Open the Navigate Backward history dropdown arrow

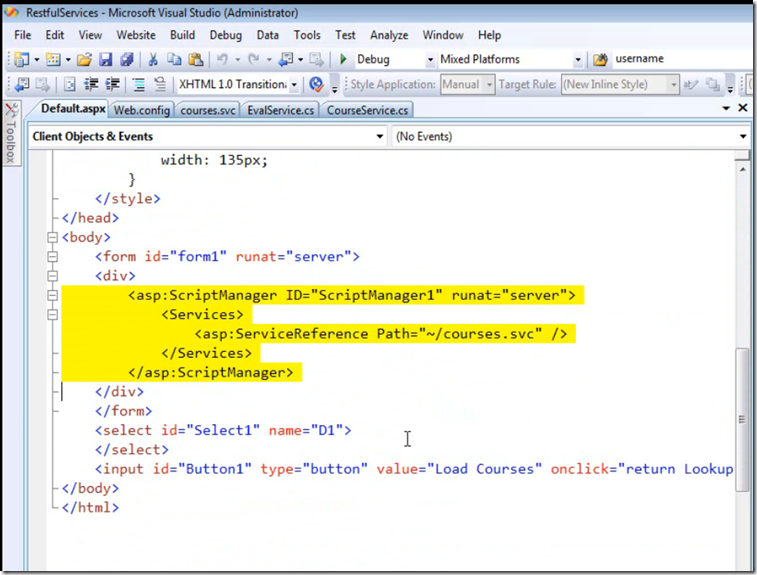tap(300, 60)
